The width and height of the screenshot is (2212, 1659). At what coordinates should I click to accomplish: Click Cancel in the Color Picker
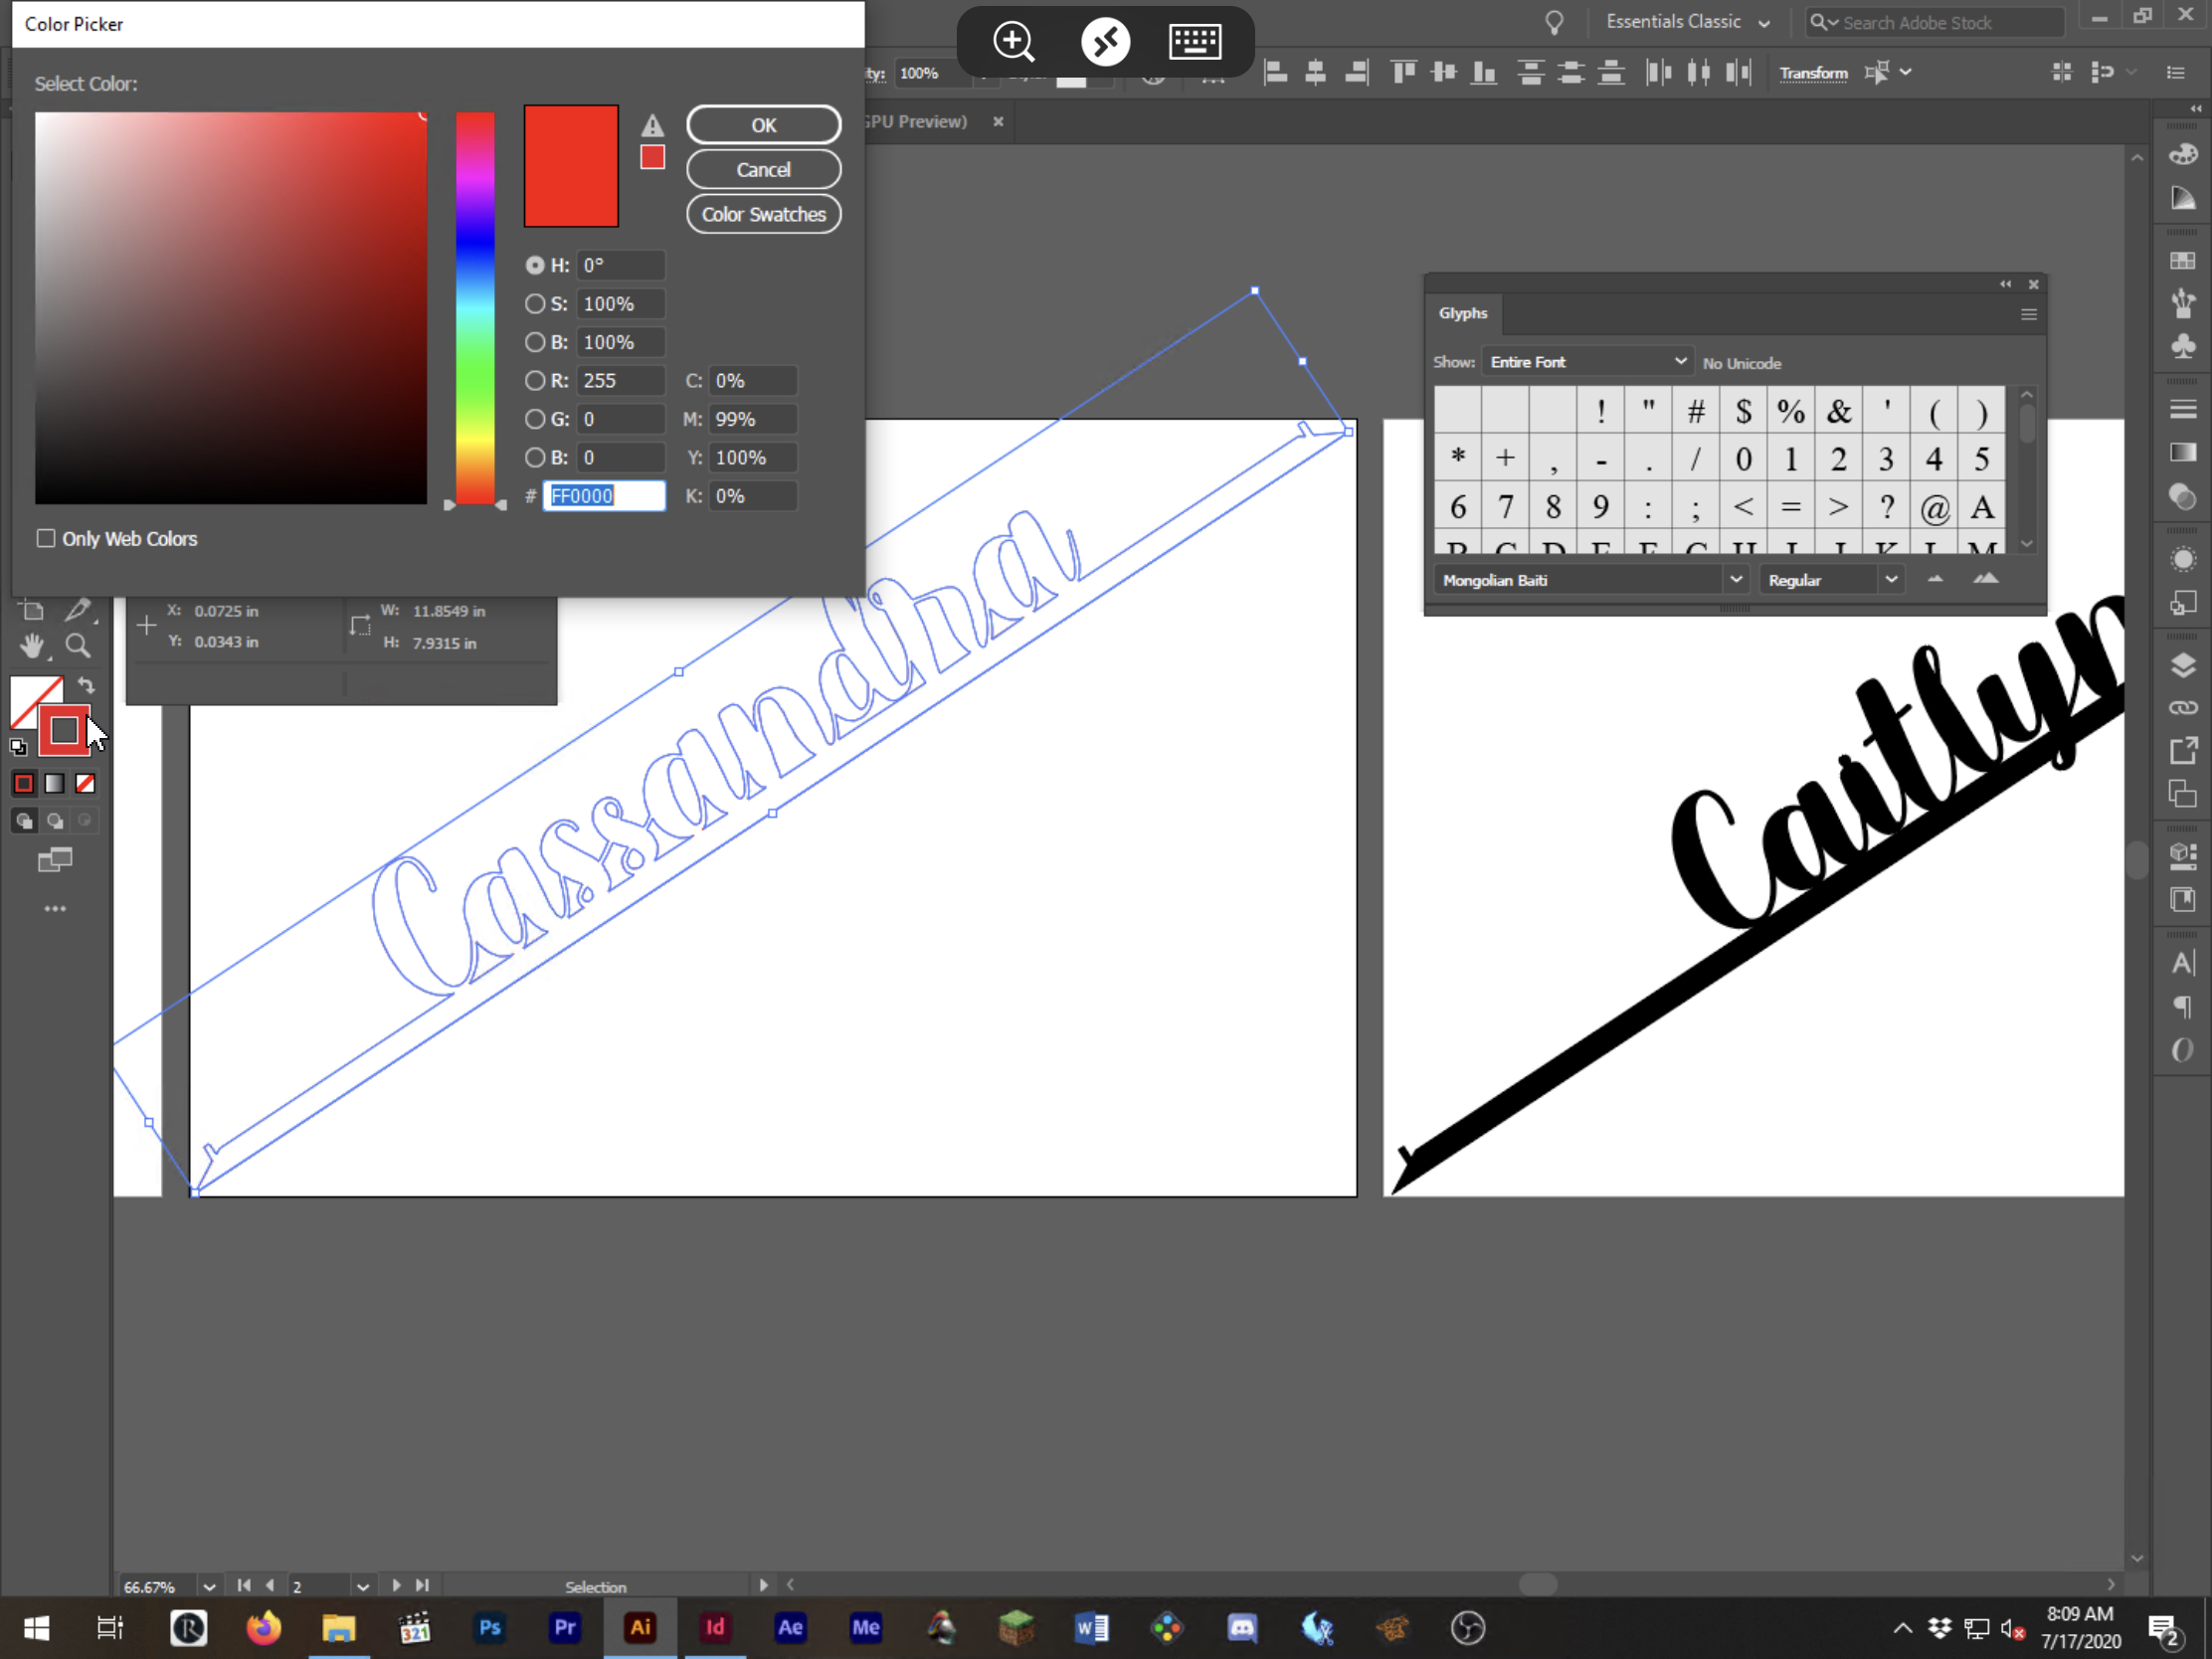[763, 170]
